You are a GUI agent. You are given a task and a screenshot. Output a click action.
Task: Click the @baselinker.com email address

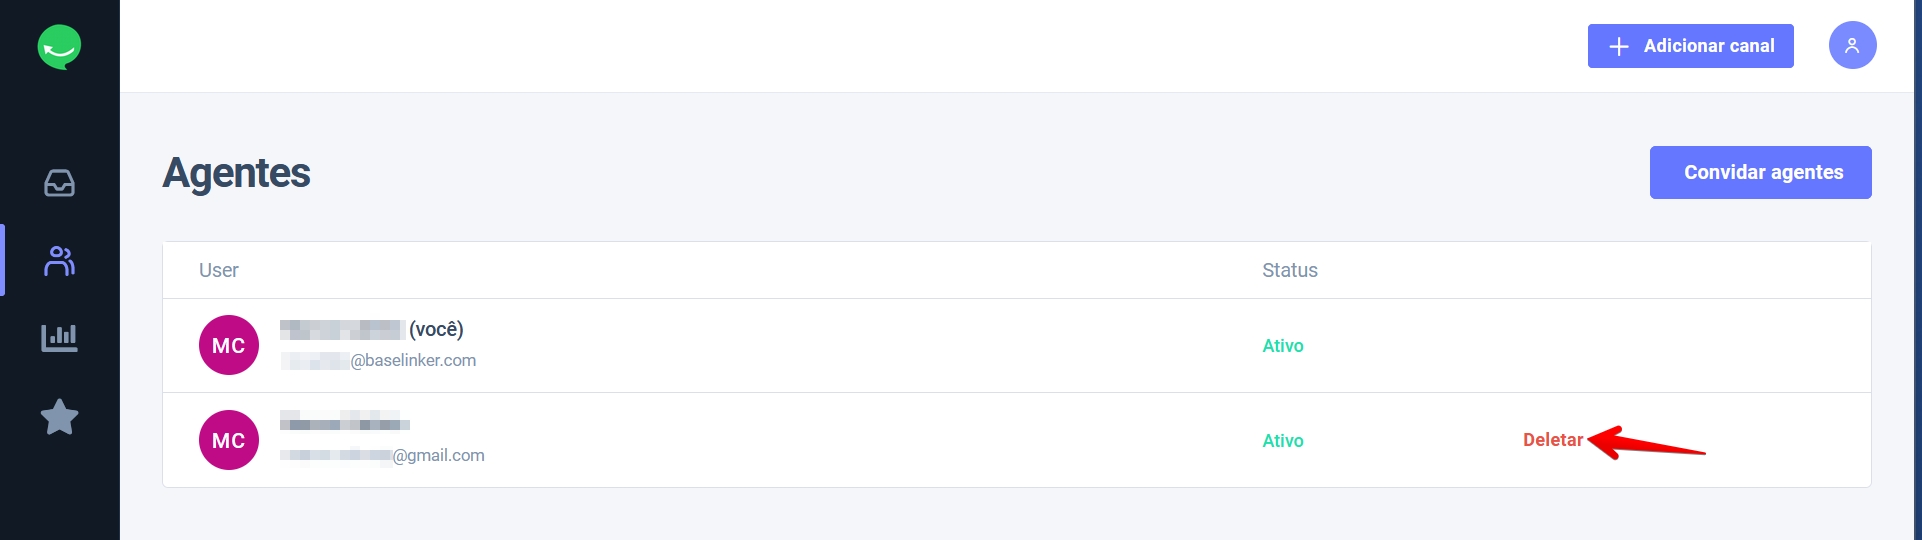378,360
